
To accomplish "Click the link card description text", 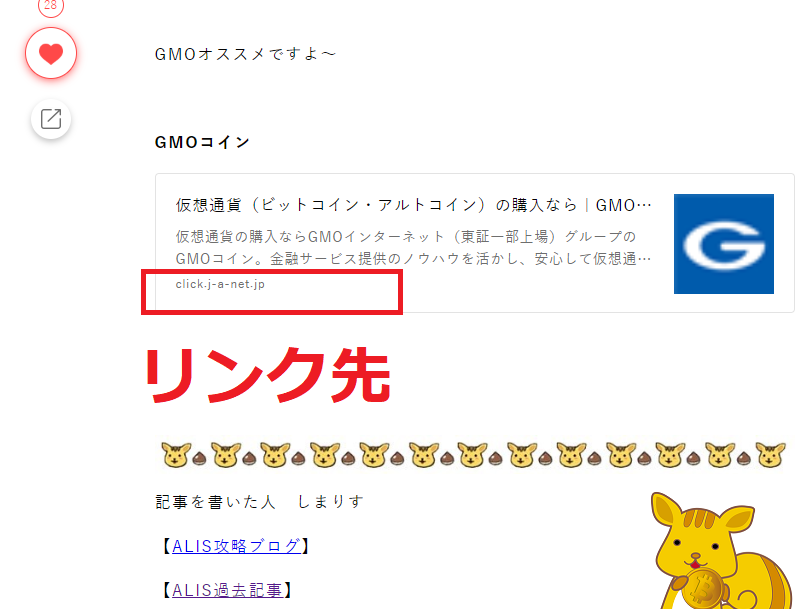I will (414, 247).
